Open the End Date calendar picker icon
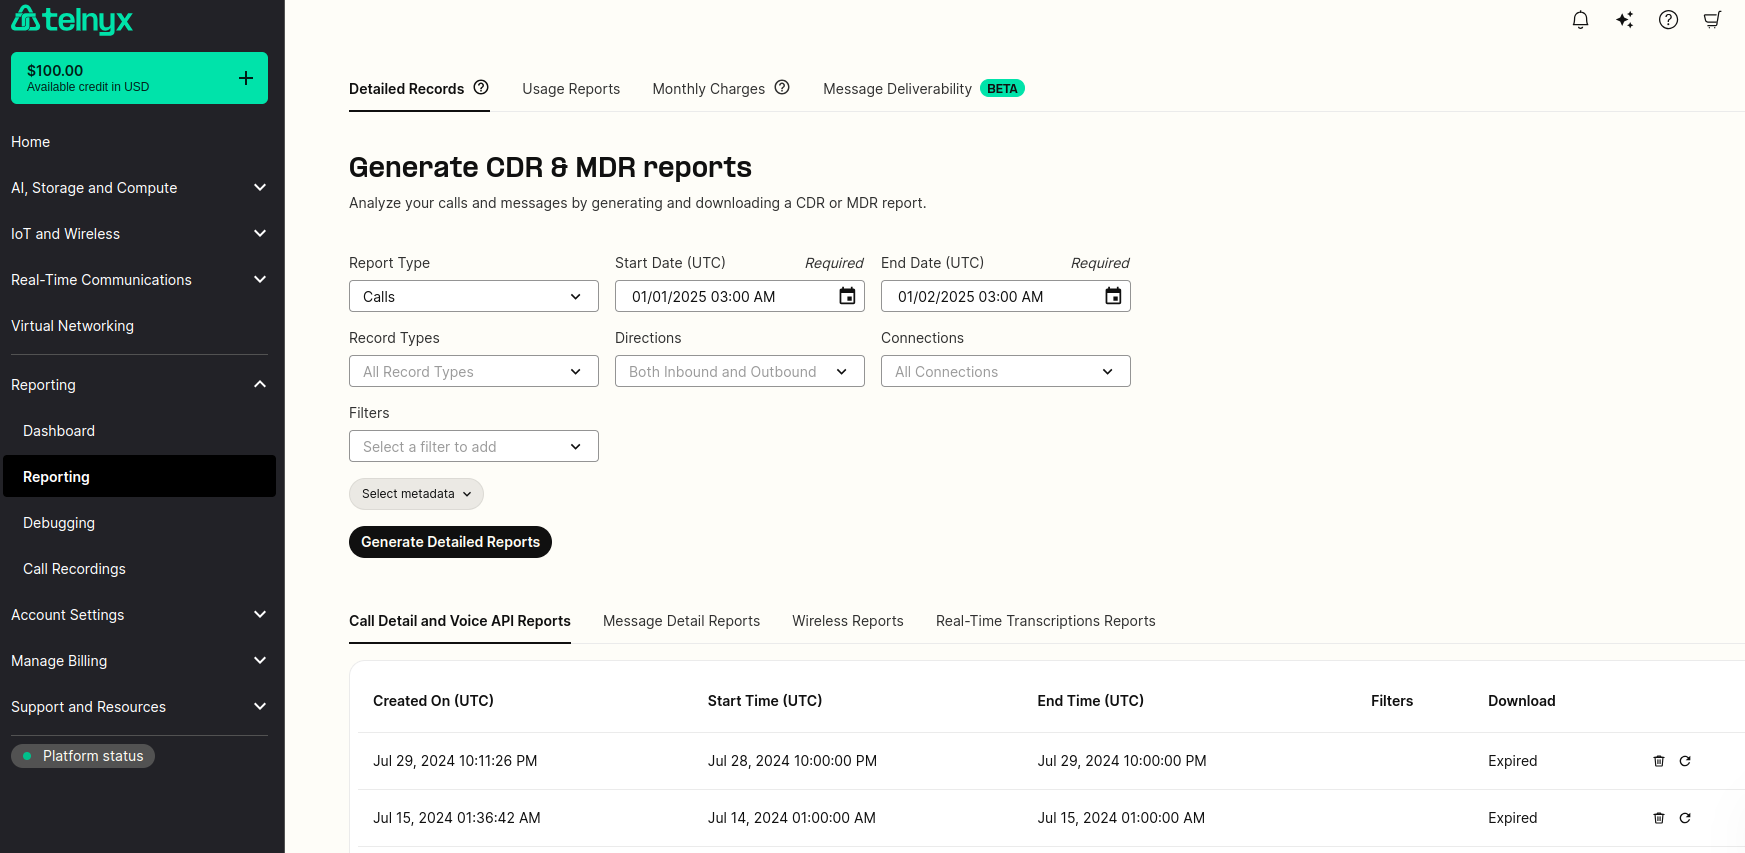 [1113, 296]
